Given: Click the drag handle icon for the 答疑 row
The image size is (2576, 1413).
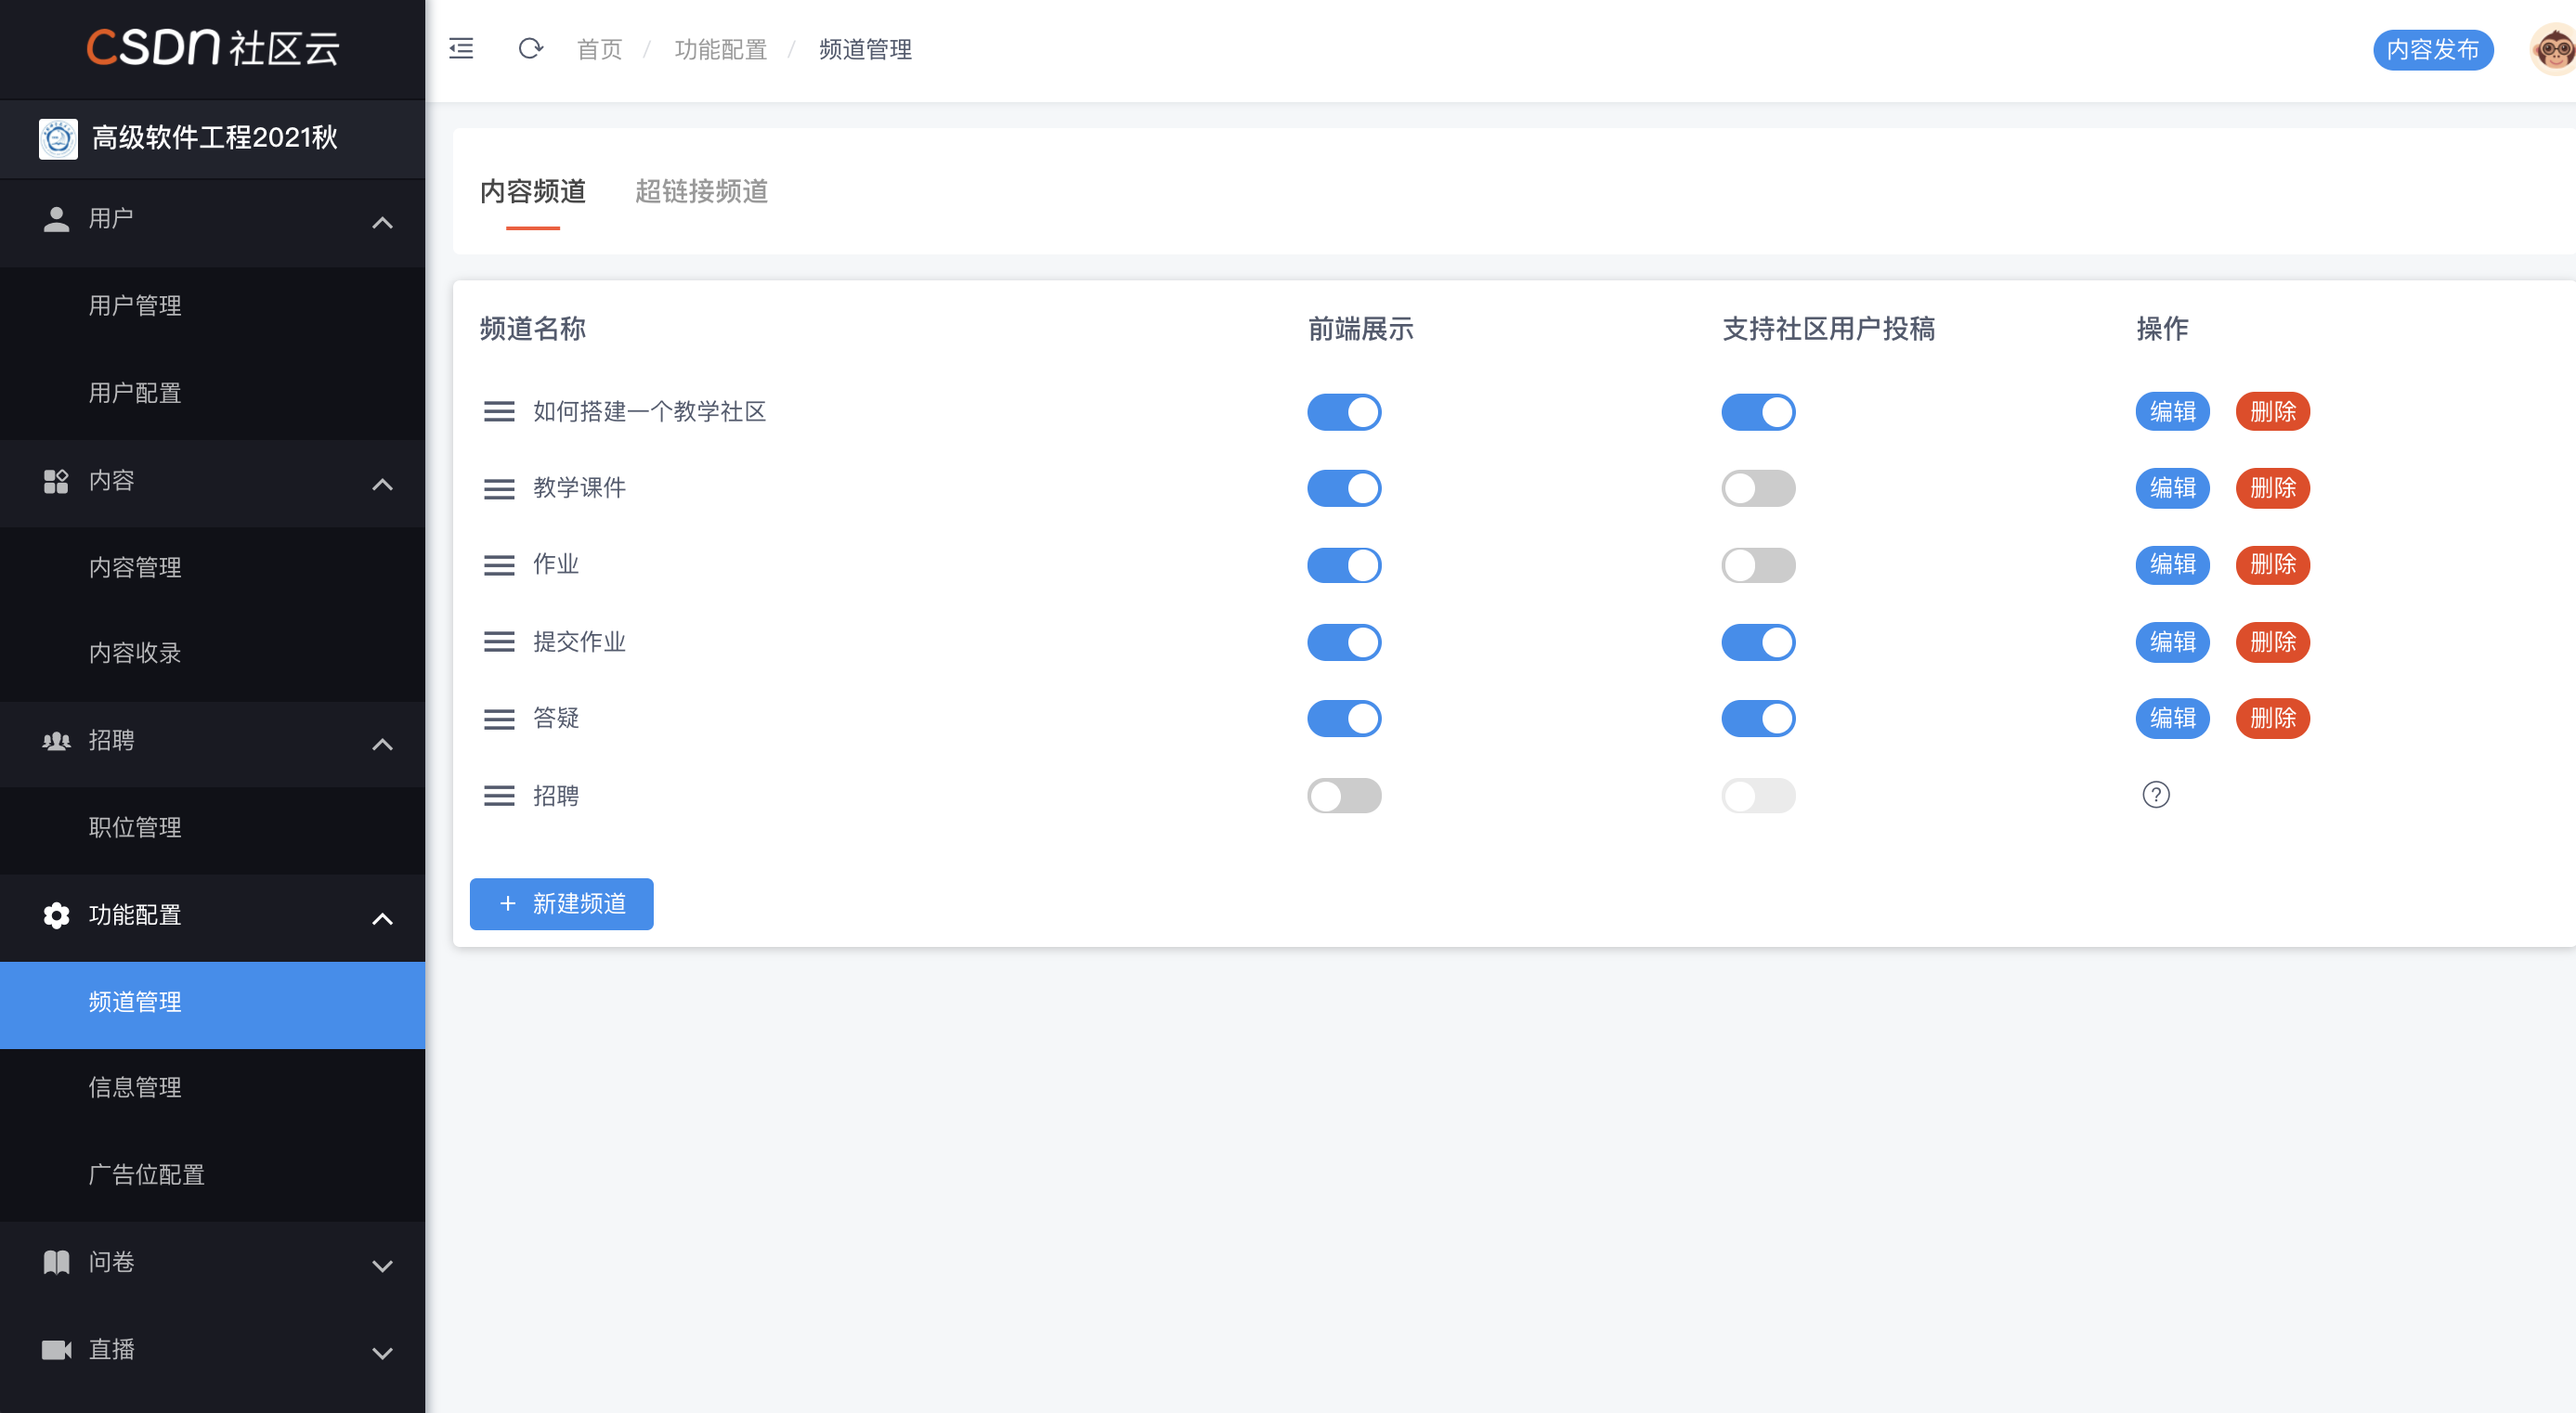Looking at the screenshot, I should 499,719.
